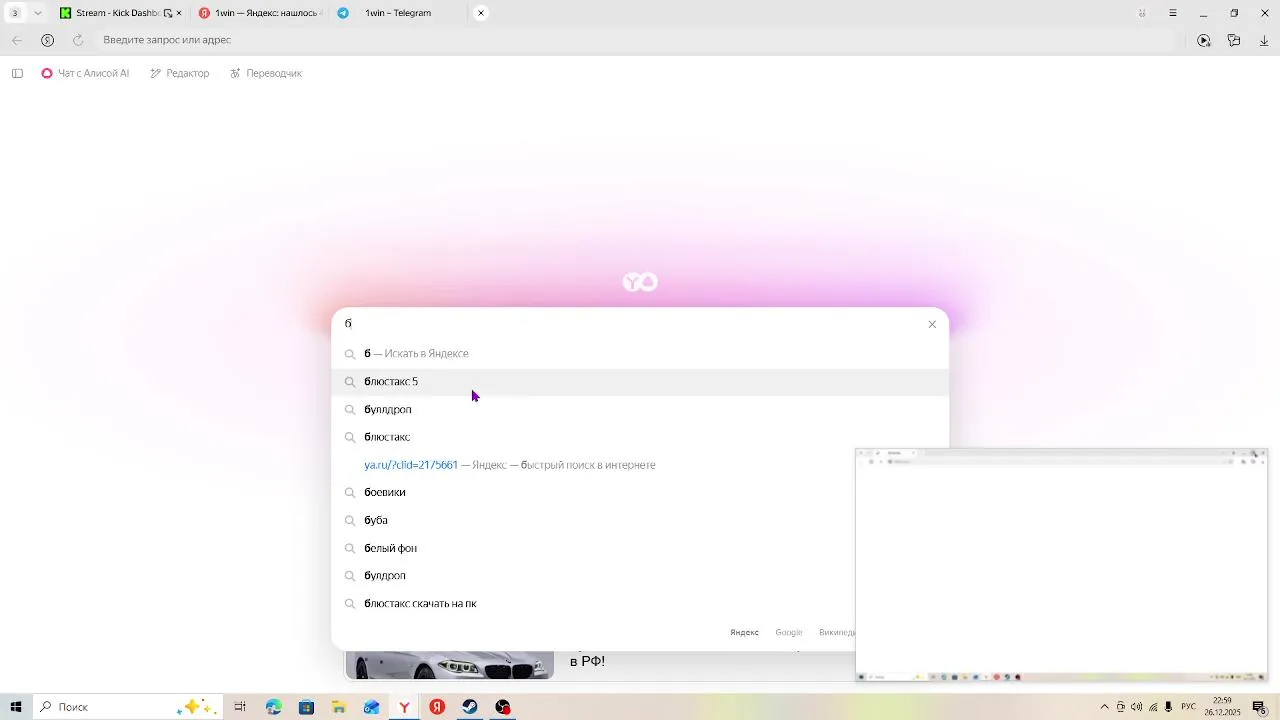Launch Microsoft Edge from taskbar
The image size is (1280, 720).
(x=274, y=707)
